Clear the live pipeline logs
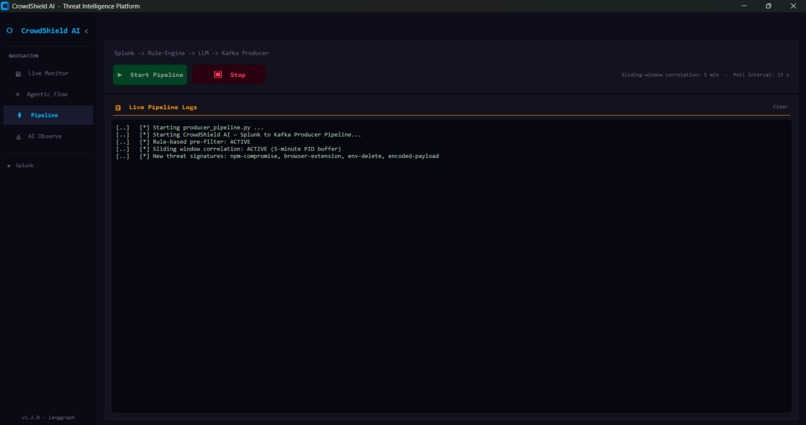806x425 pixels. click(x=780, y=107)
